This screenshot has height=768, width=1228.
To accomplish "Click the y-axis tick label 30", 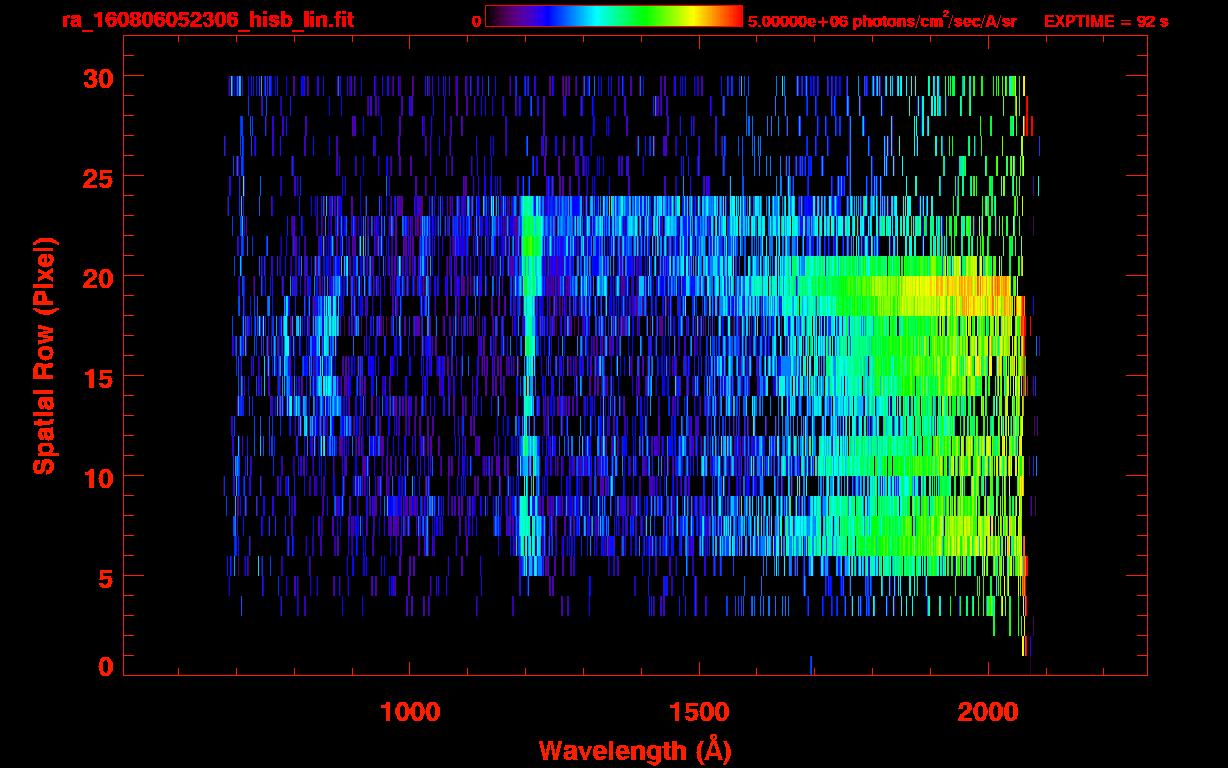I will [x=97, y=77].
